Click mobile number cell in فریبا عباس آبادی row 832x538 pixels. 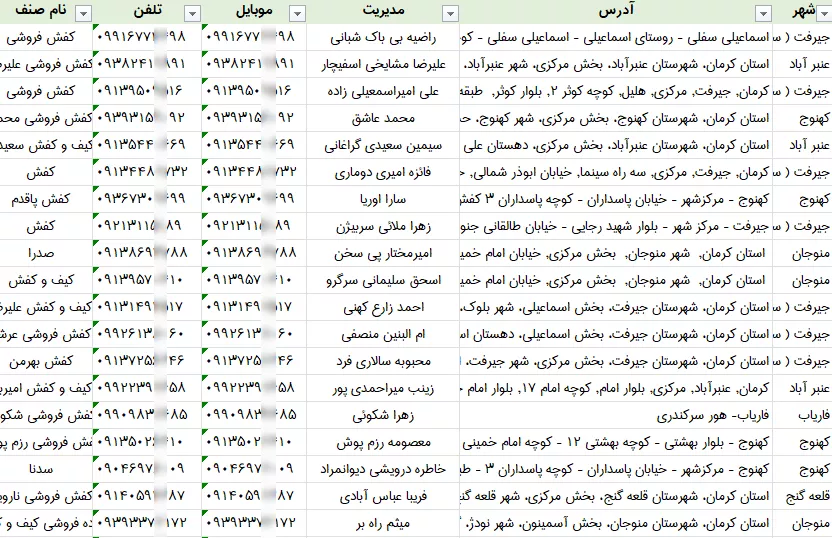click(254, 497)
